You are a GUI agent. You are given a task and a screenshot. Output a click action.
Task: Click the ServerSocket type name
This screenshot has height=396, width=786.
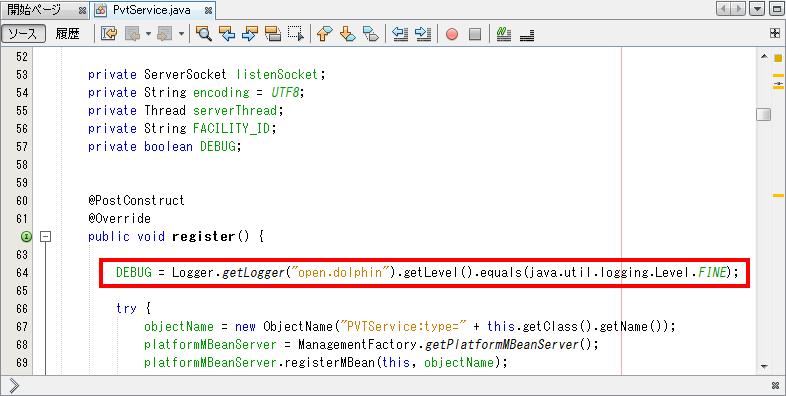click(185, 75)
